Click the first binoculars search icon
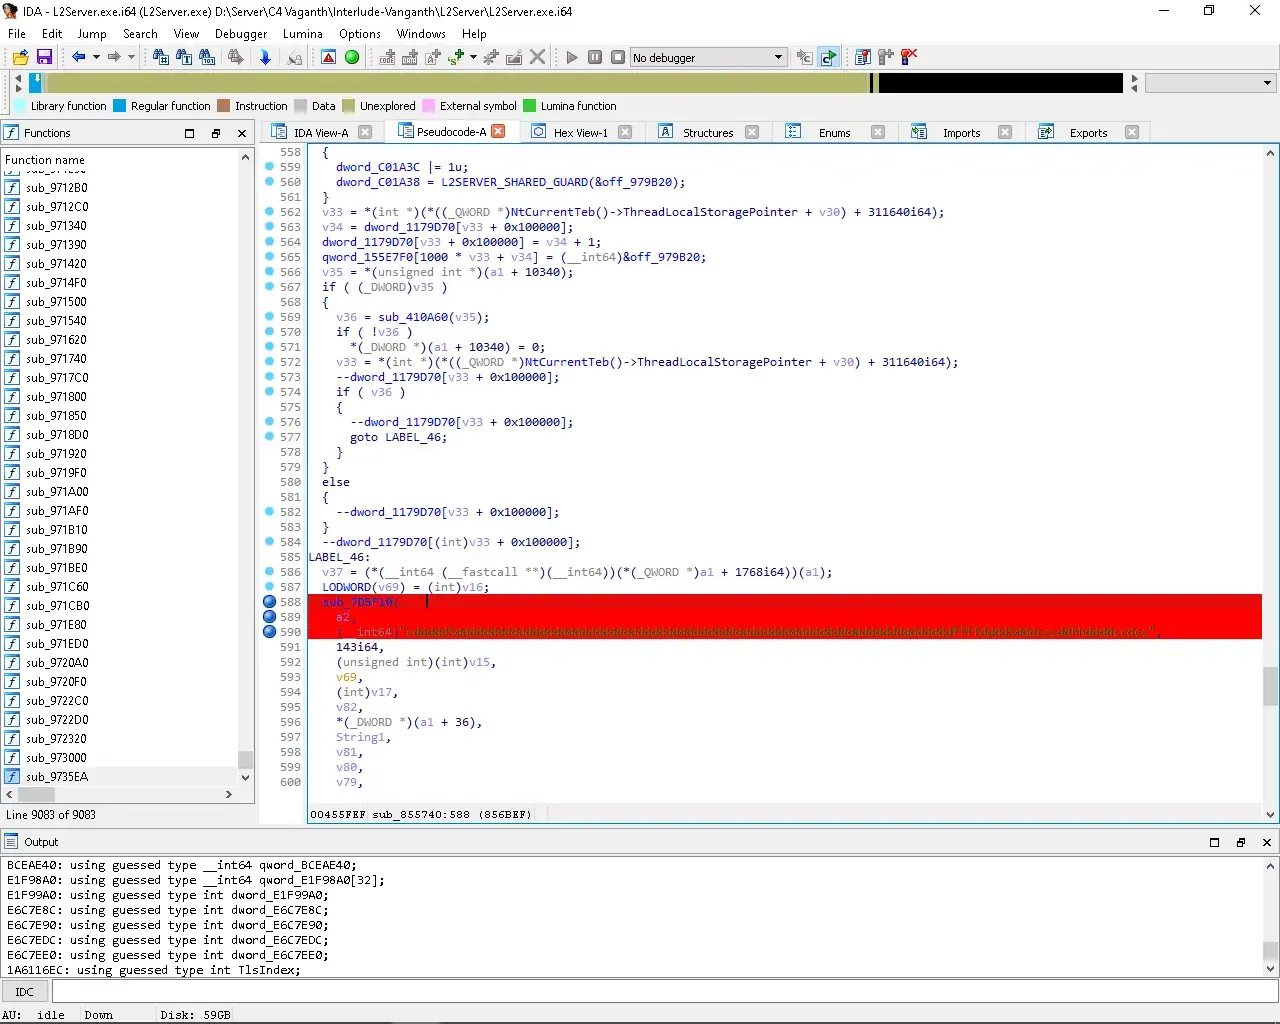This screenshot has height=1024, width=1280. 161,57
